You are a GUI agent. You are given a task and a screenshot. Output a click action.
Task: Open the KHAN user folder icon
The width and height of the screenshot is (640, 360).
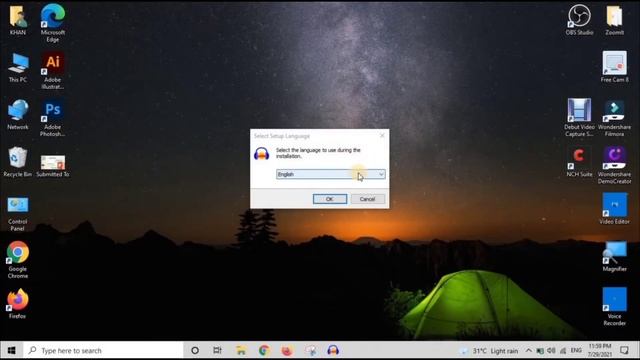[18, 20]
